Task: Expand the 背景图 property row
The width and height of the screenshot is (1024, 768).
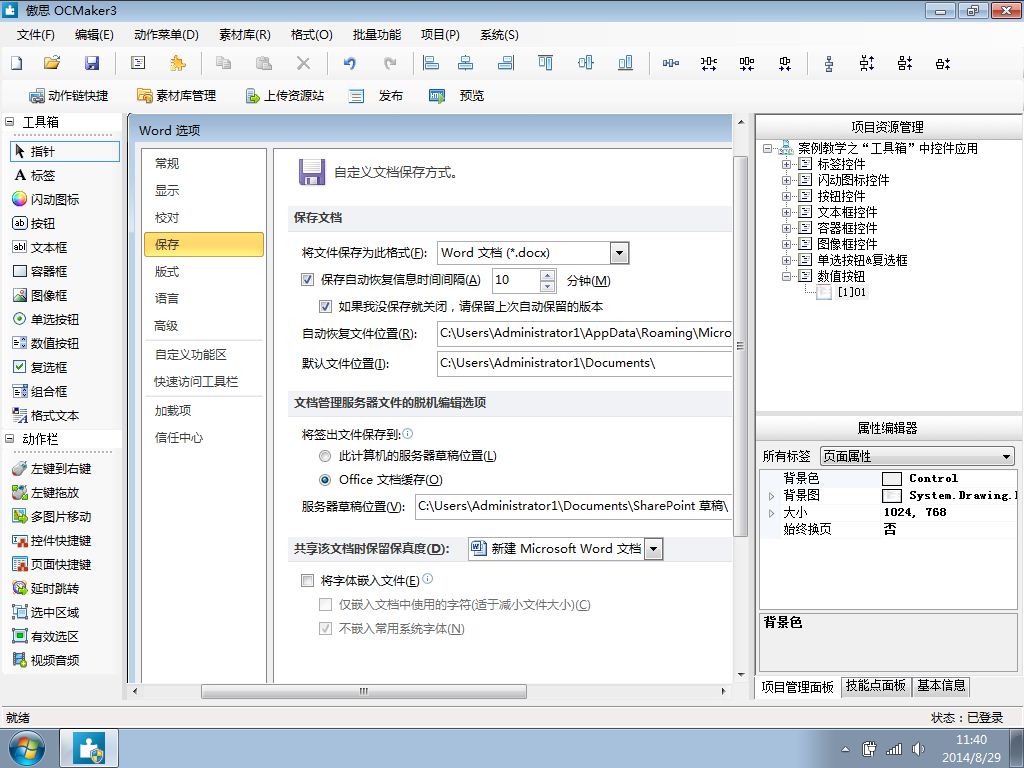Action: point(771,496)
